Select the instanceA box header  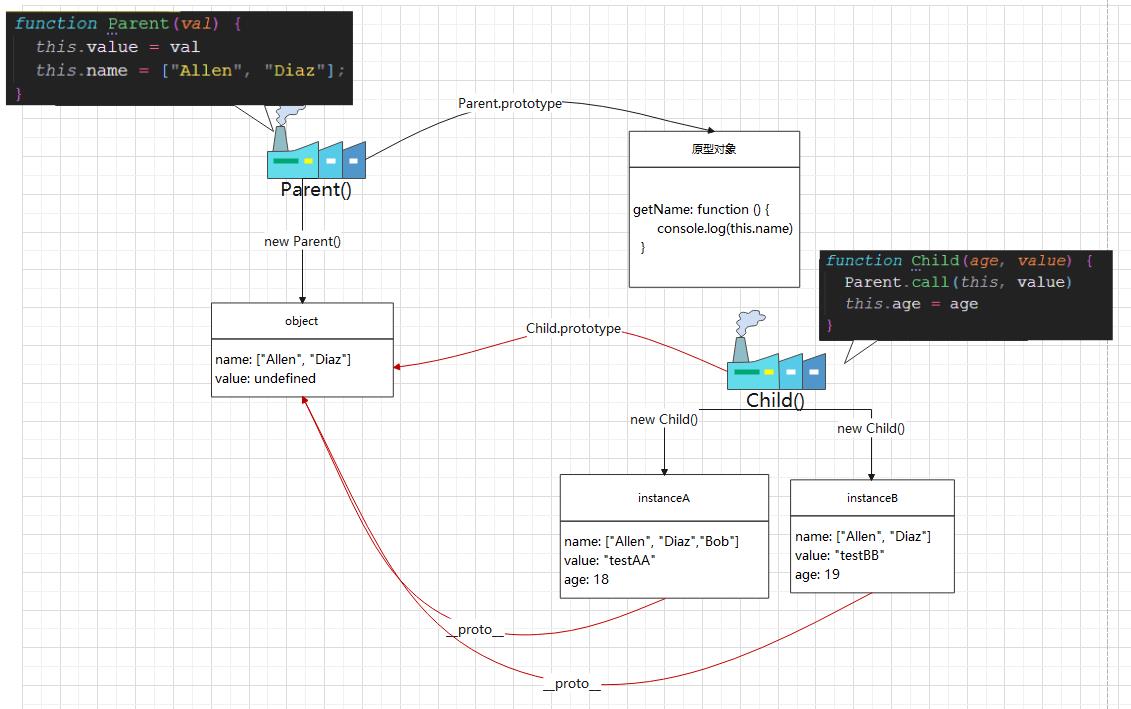(664, 498)
